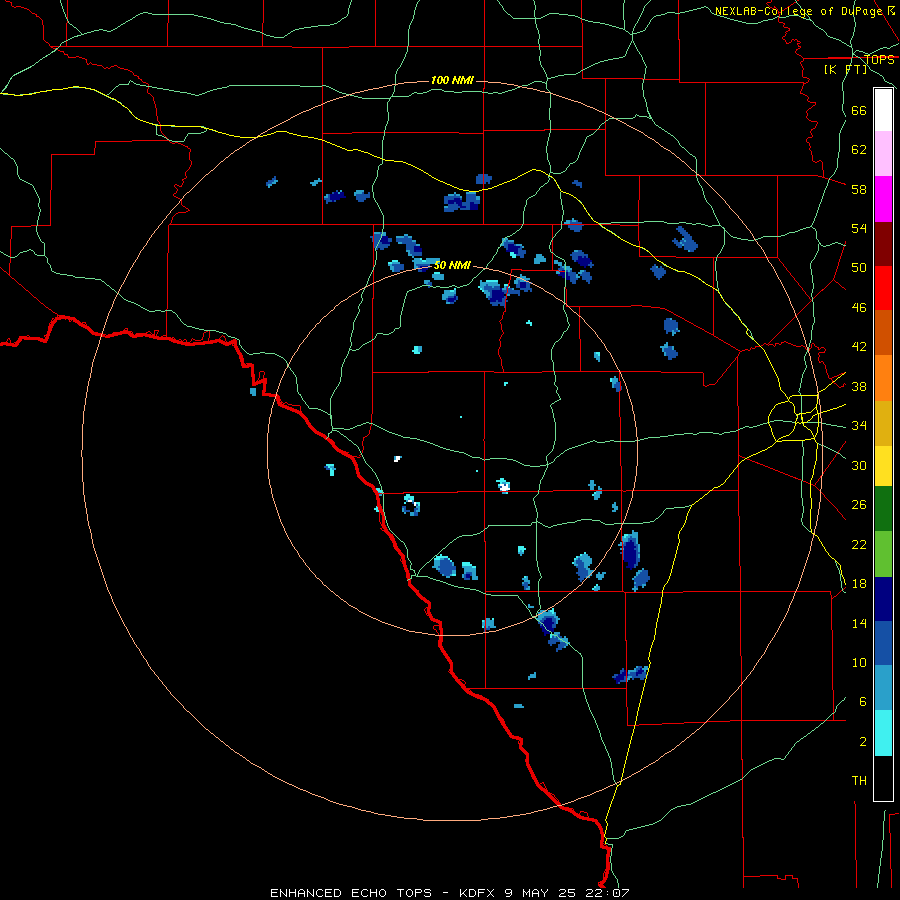Select the 58 scale label
This screenshot has height=900, width=900.
point(859,189)
